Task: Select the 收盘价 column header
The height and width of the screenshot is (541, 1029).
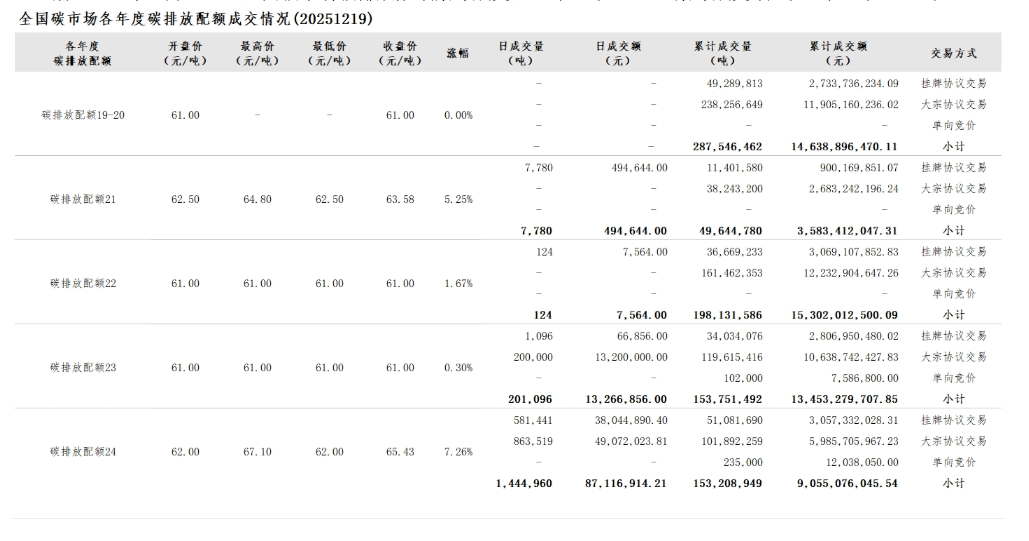Action: tap(400, 53)
